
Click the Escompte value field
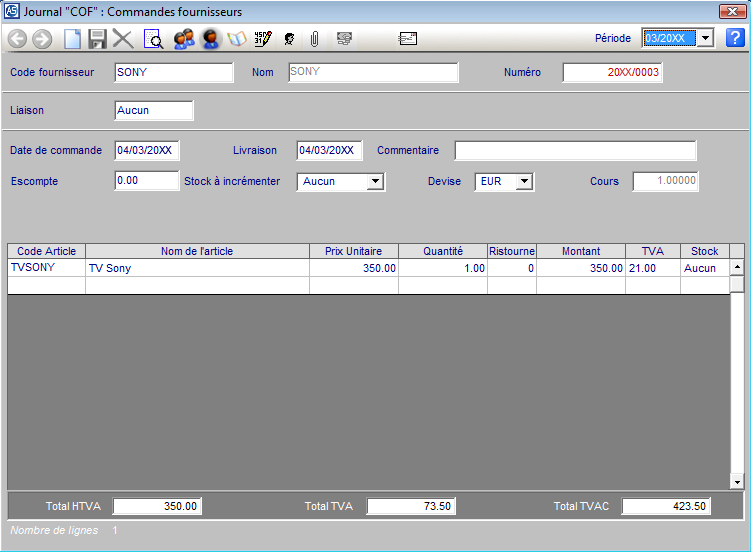click(146, 182)
